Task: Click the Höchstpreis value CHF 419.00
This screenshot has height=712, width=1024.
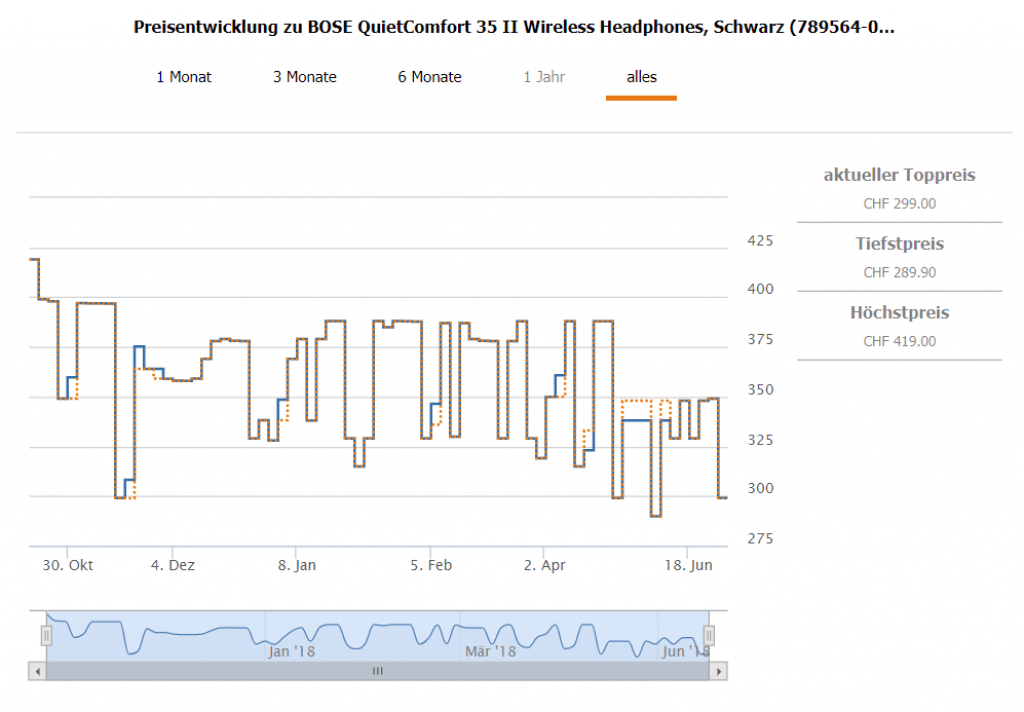Action: point(899,341)
